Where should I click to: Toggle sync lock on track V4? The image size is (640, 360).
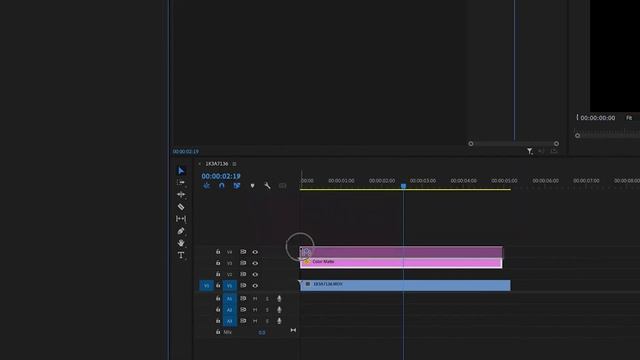tap(243, 252)
